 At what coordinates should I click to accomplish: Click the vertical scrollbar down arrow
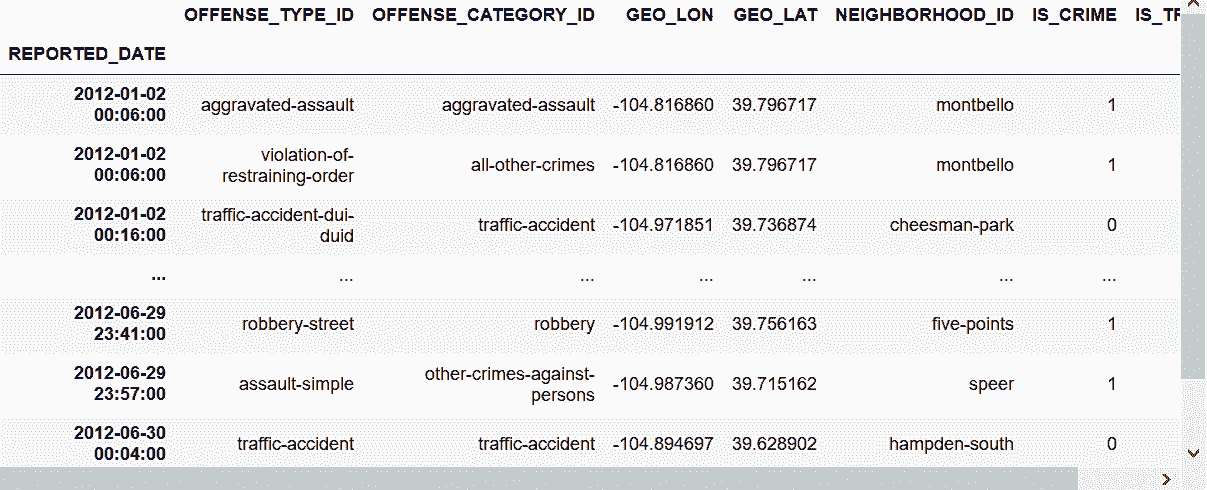(x=1193, y=453)
